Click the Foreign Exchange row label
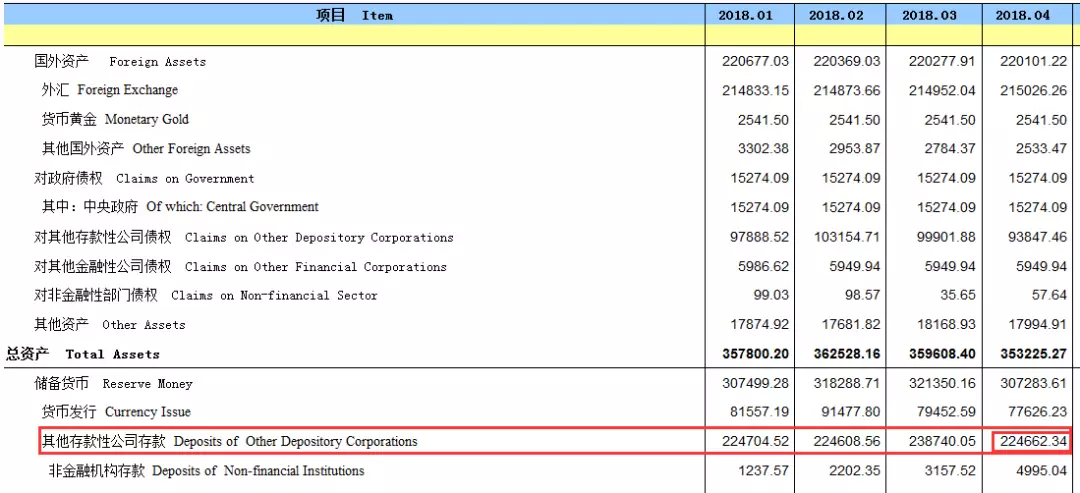The image size is (1080, 493). [x=110, y=90]
